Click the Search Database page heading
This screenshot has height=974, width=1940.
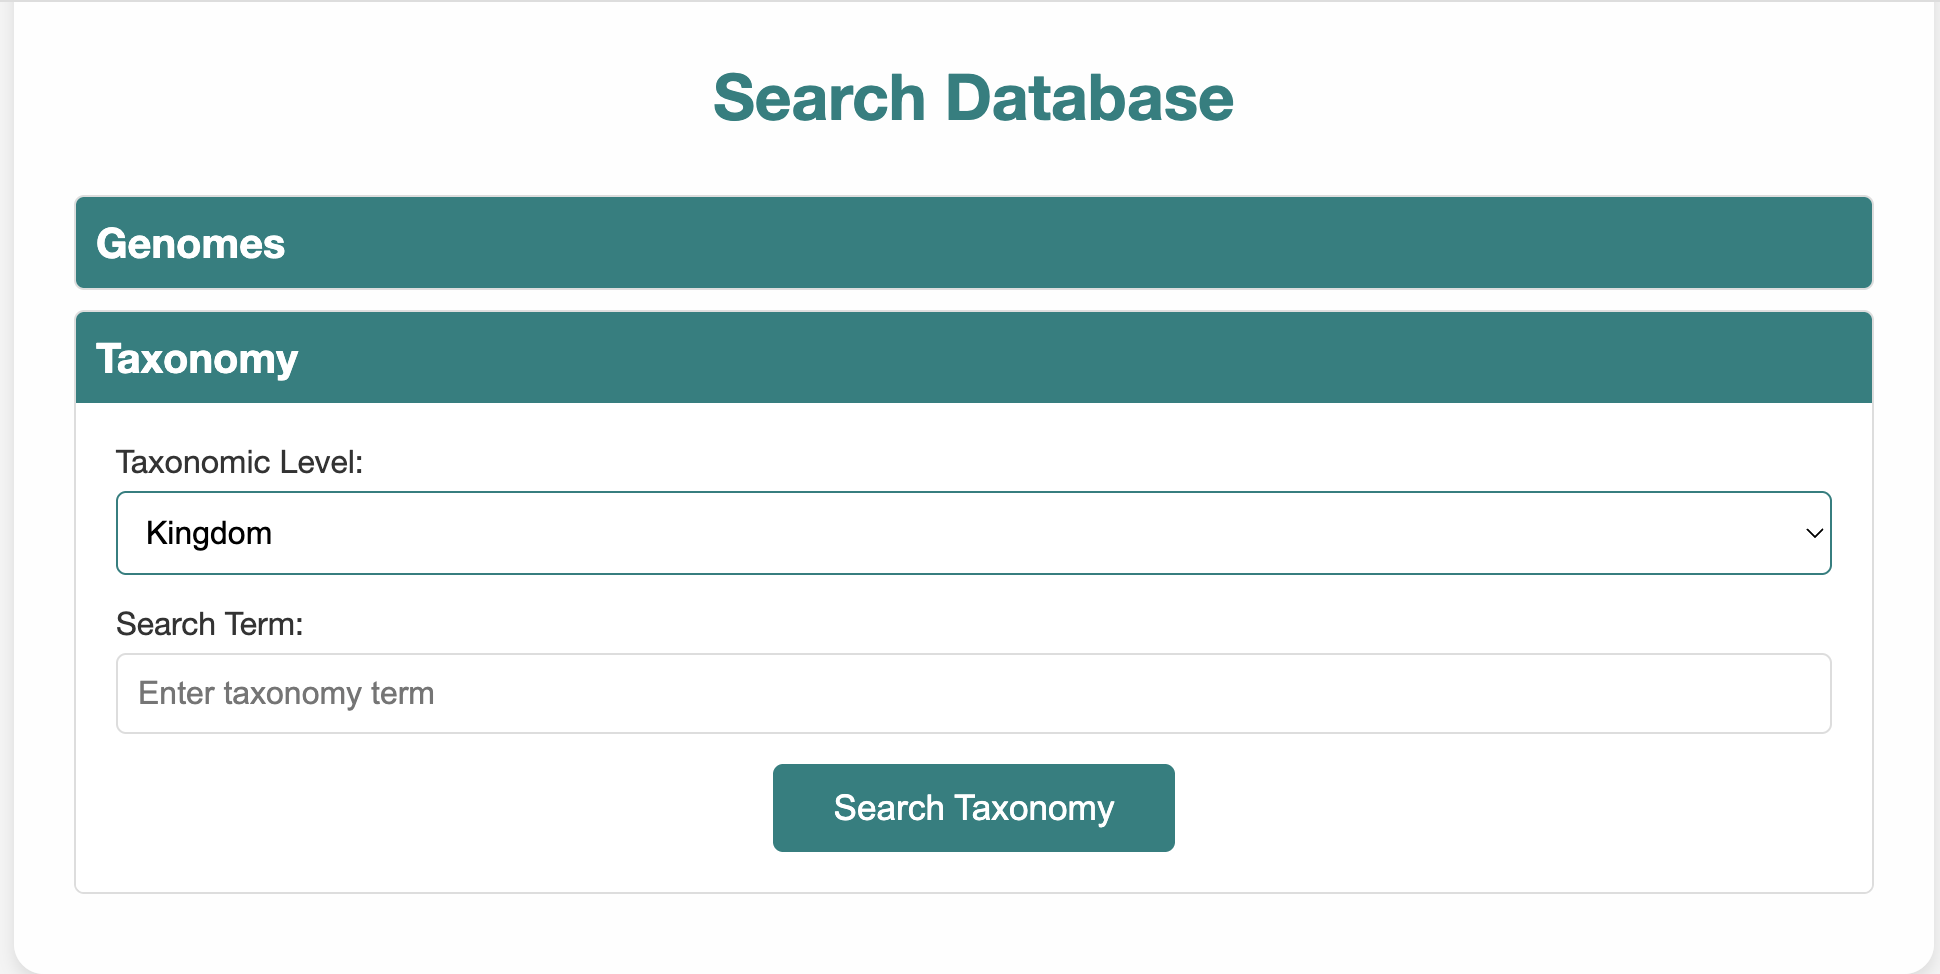point(973,98)
